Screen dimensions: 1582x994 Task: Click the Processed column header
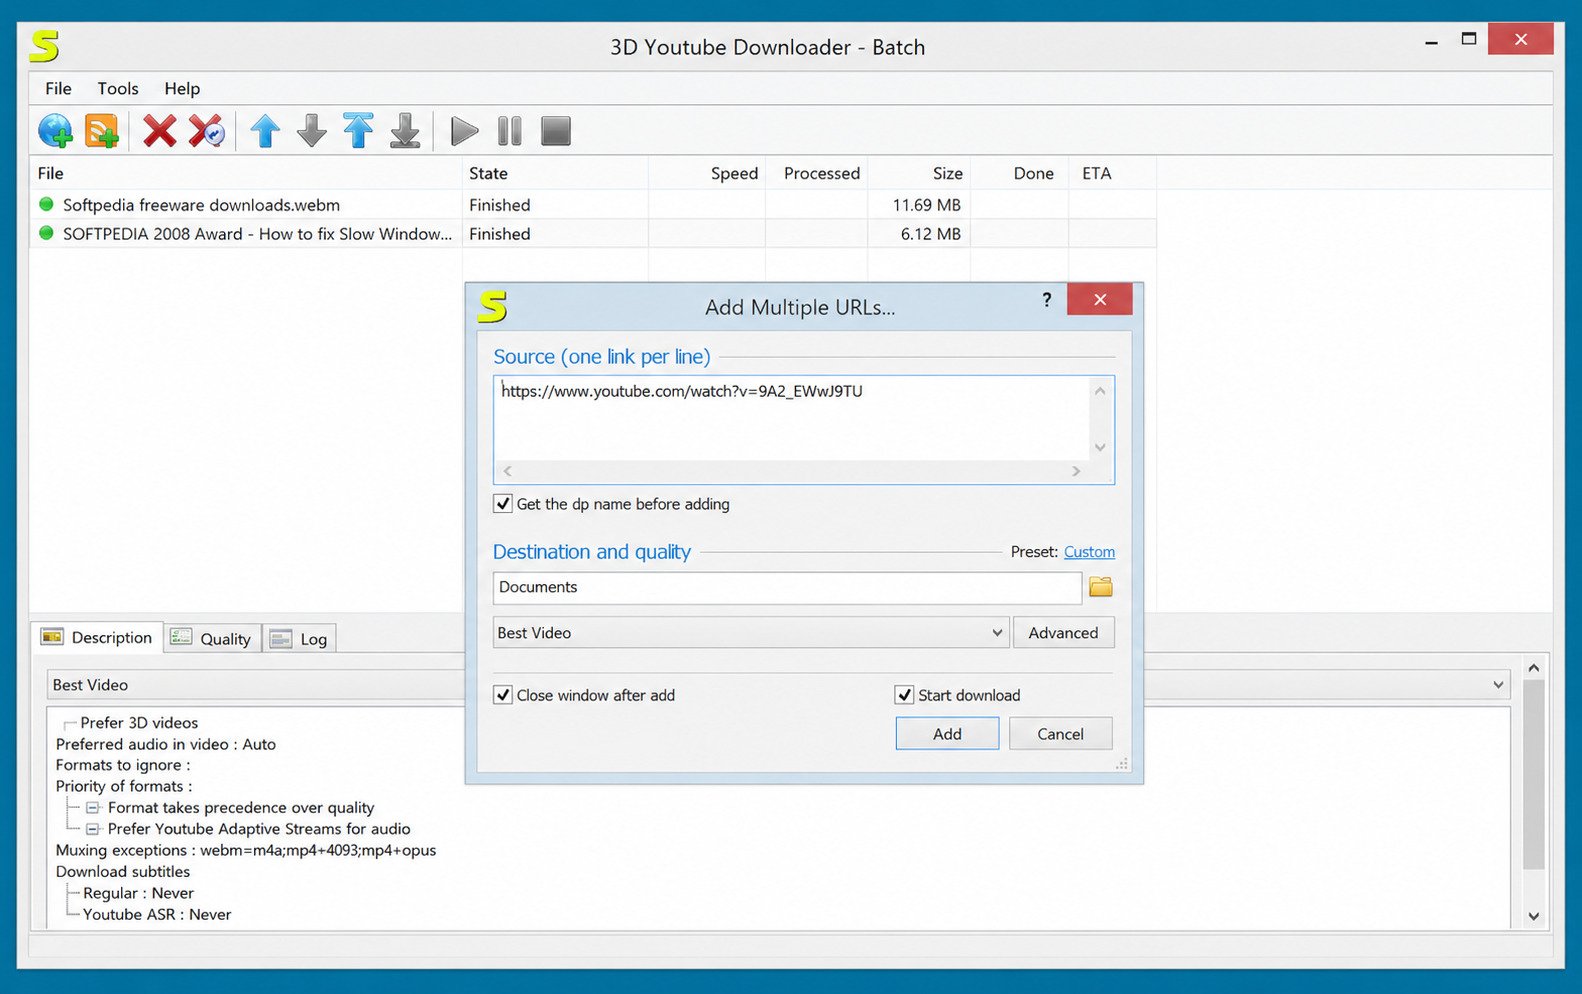pos(816,173)
